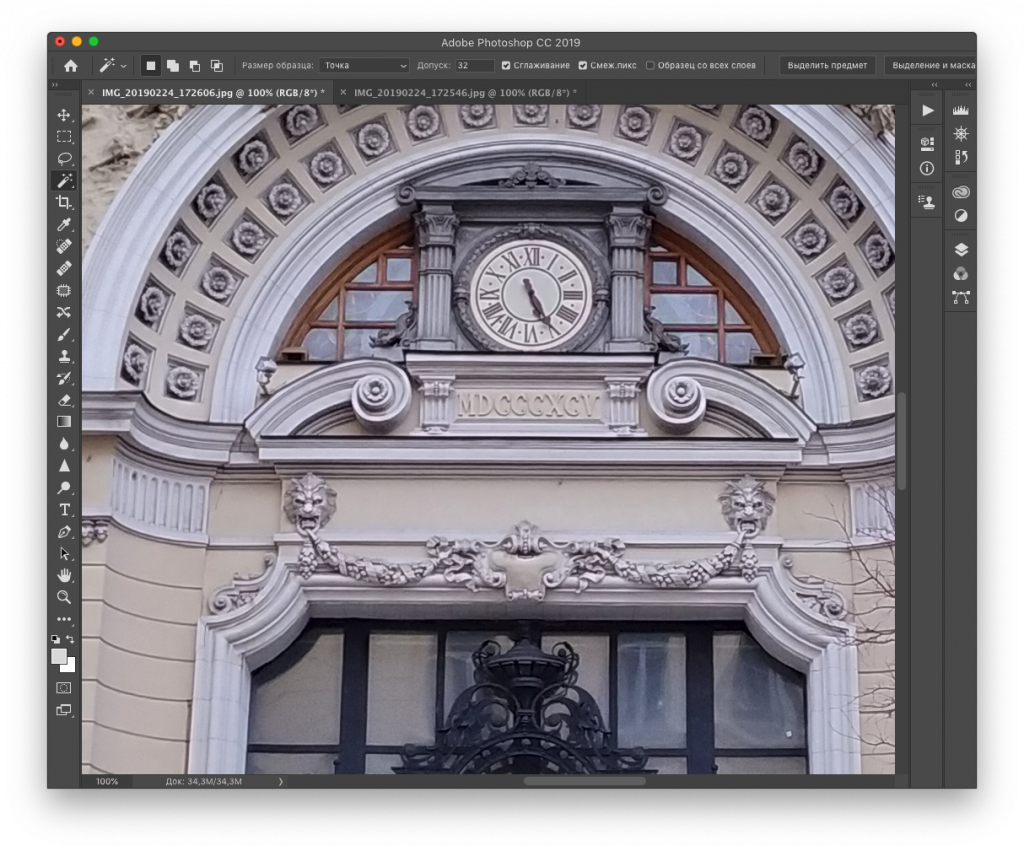
Task: Select the Lasso tool
Action: pos(64,159)
